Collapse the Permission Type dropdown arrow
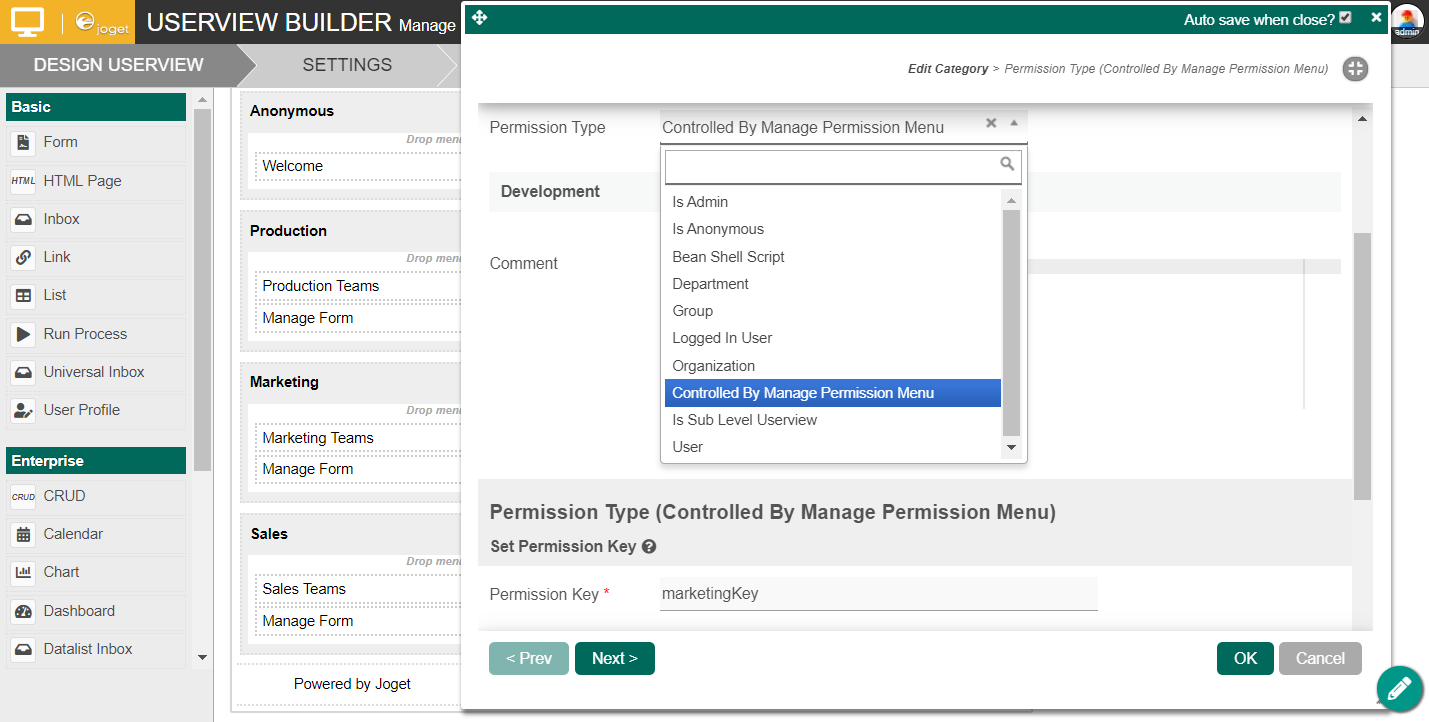Screen dimensions: 1429x722 [x=1013, y=123]
